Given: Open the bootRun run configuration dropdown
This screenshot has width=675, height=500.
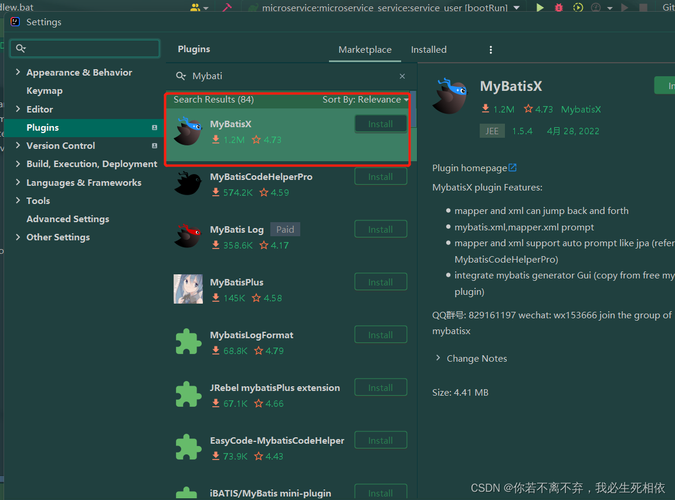Looking at the screenshot, I should click(x=517, y=8).
